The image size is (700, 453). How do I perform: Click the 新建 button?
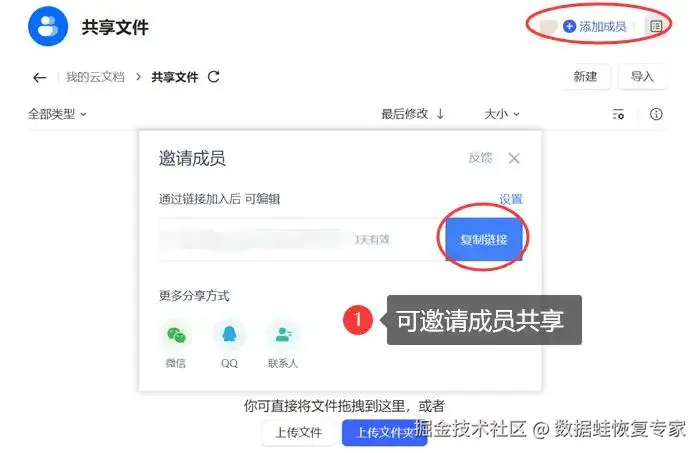pyautogui.click(x=585, y=77)
